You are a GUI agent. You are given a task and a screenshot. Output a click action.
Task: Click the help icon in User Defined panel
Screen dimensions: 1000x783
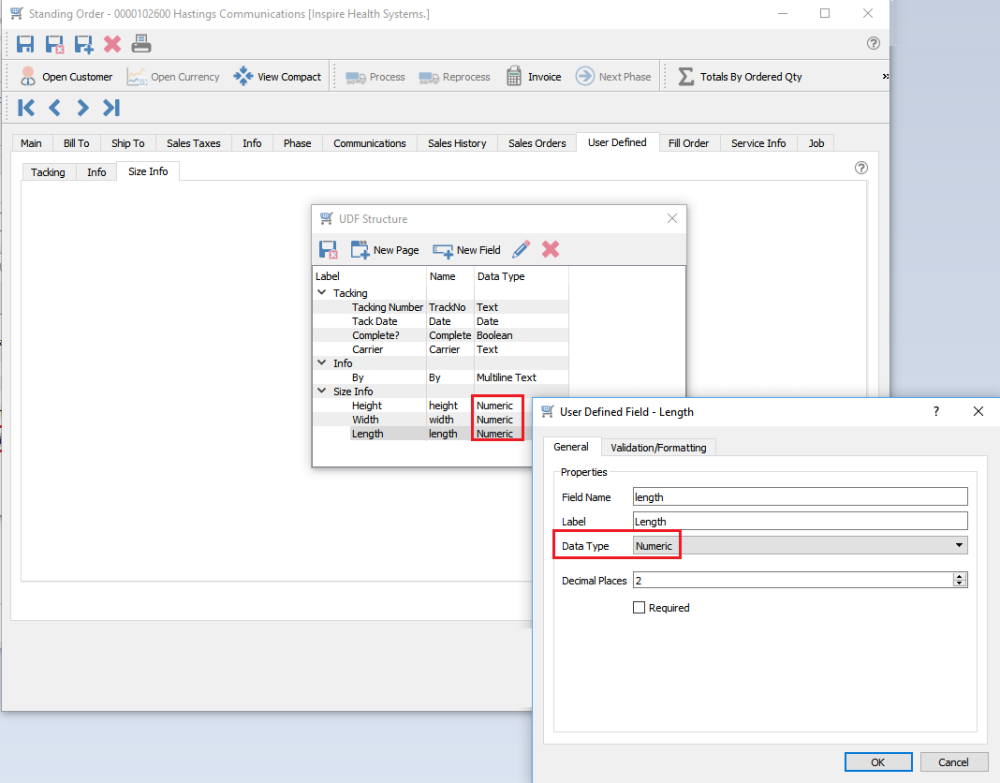pyautogui.click(x=861, y=168)
